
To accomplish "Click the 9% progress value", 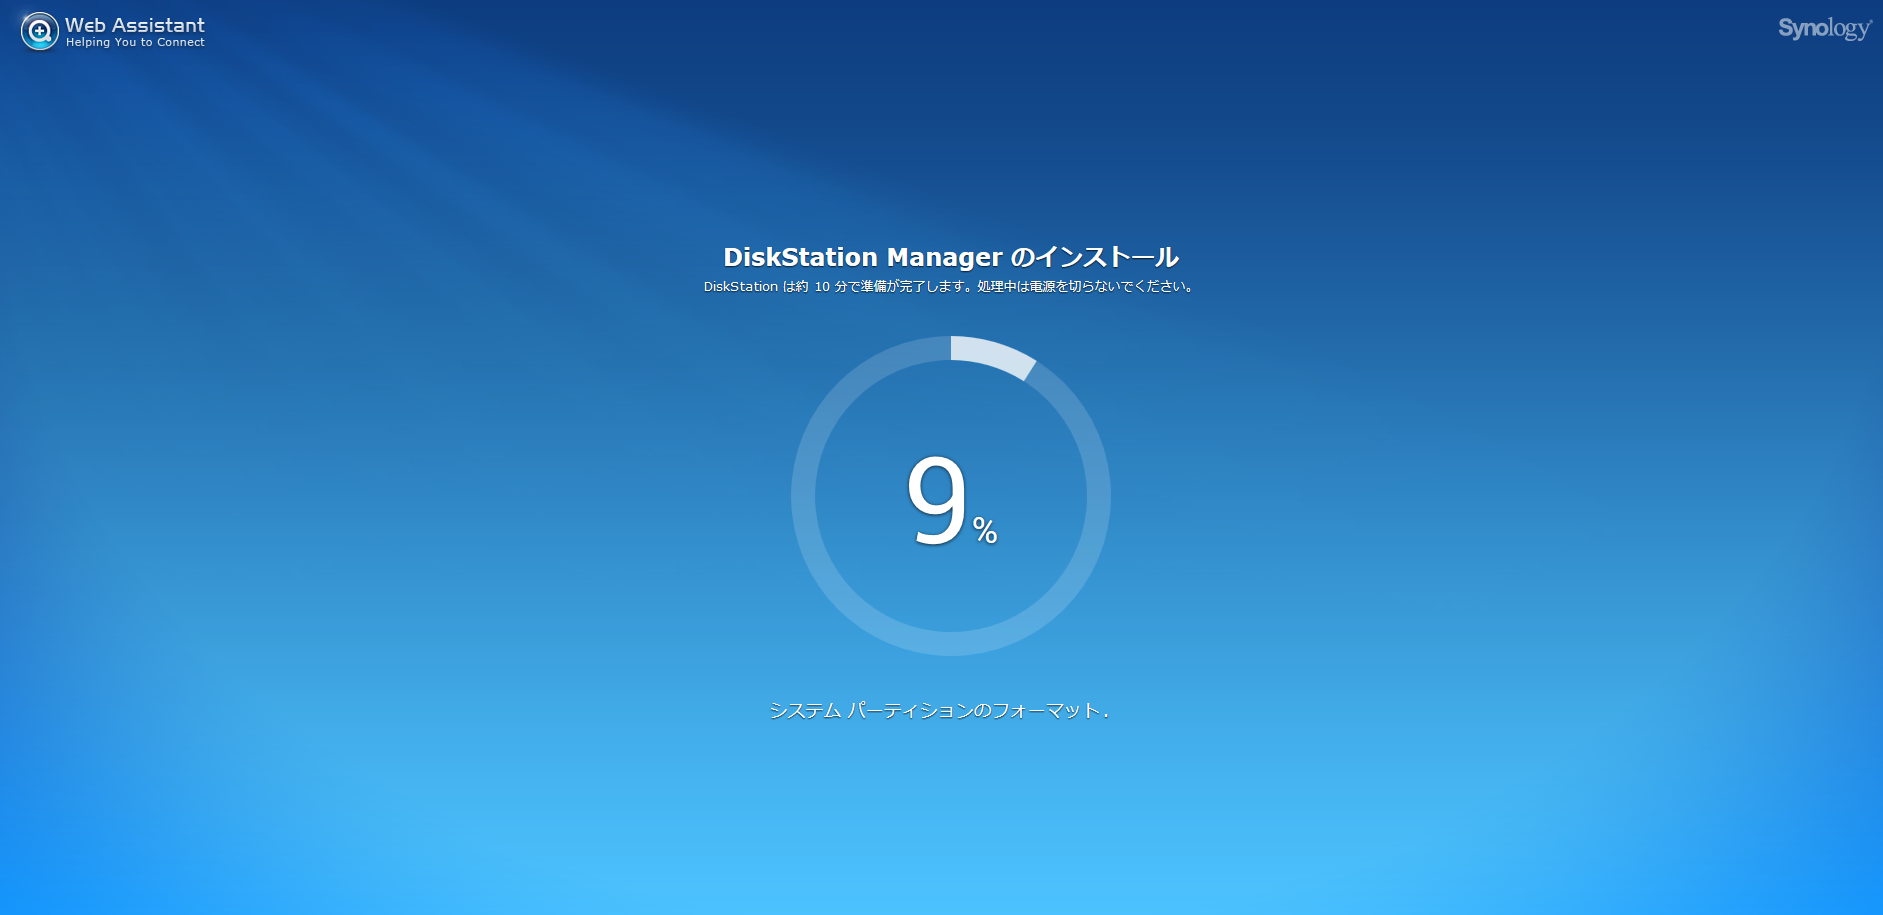I will [x=951, y=499].
